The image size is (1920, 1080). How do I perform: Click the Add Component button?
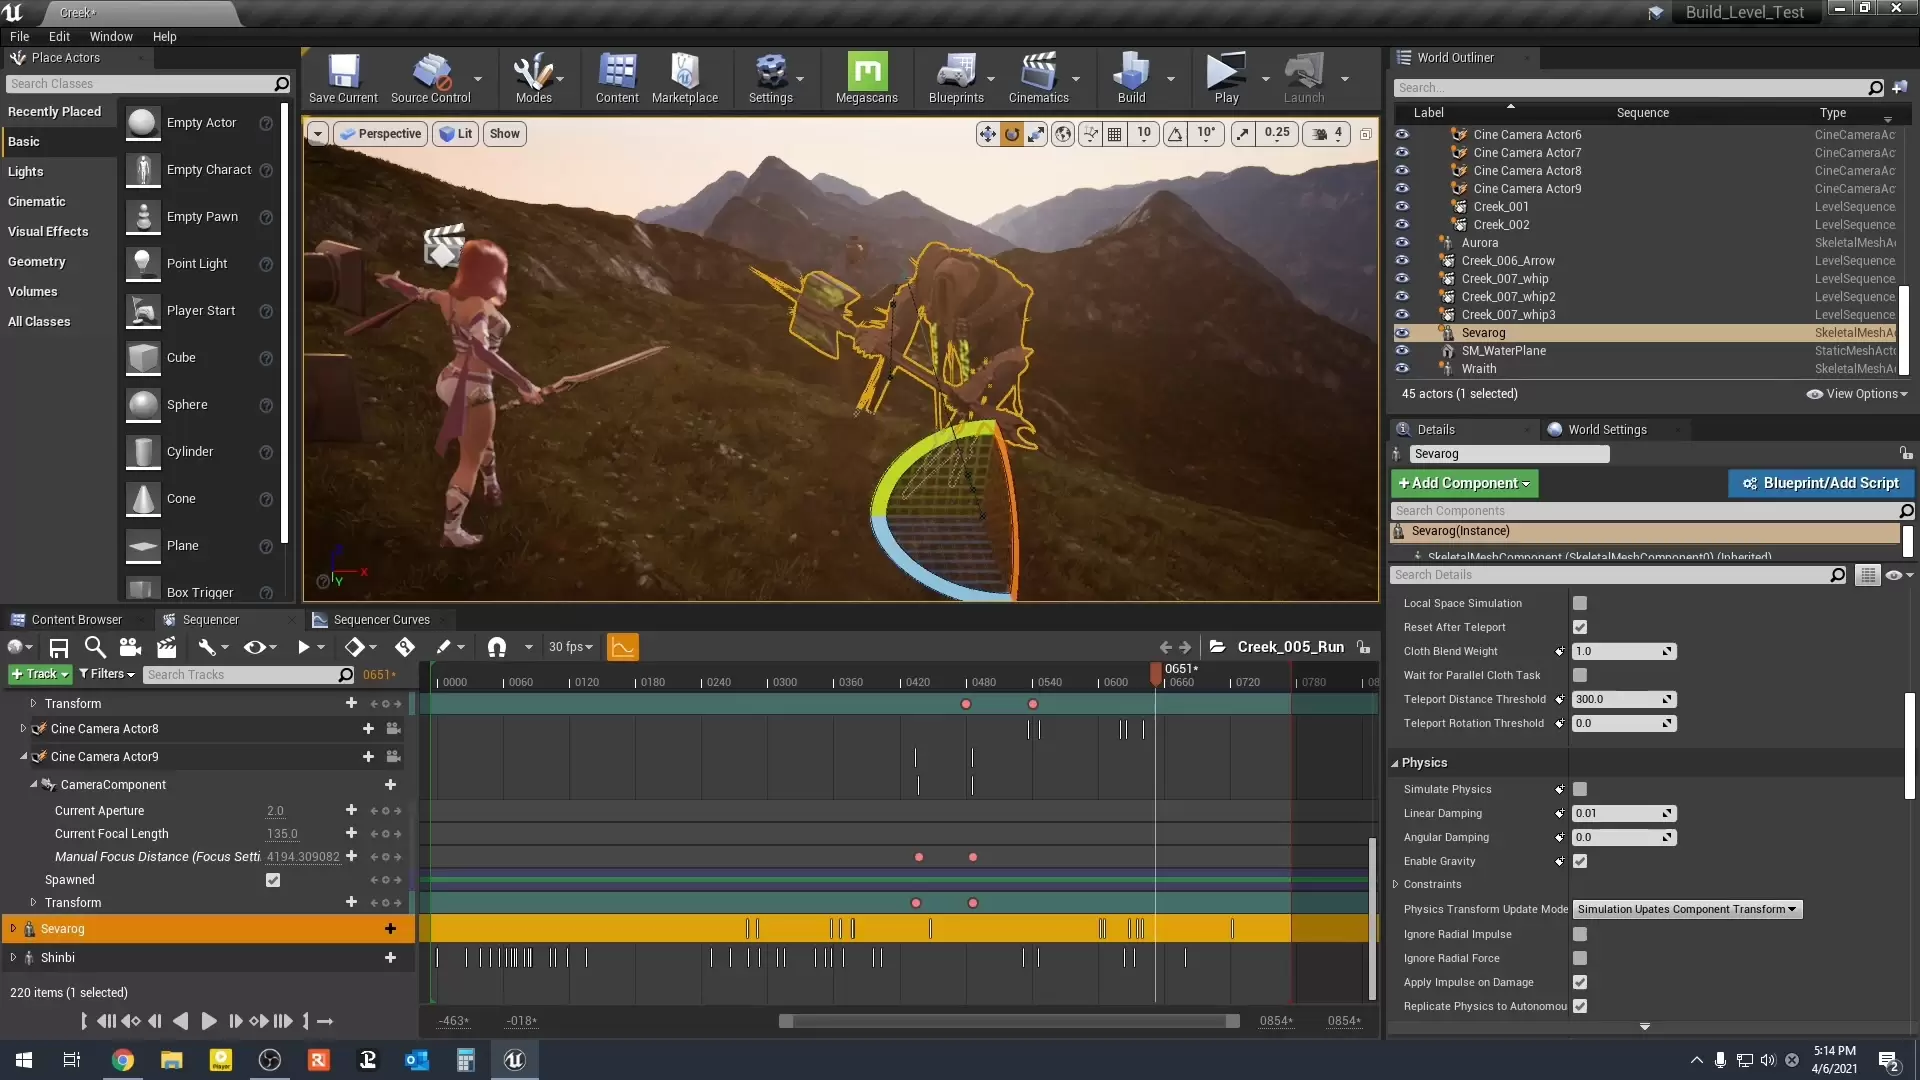[x=1464, y=483]
